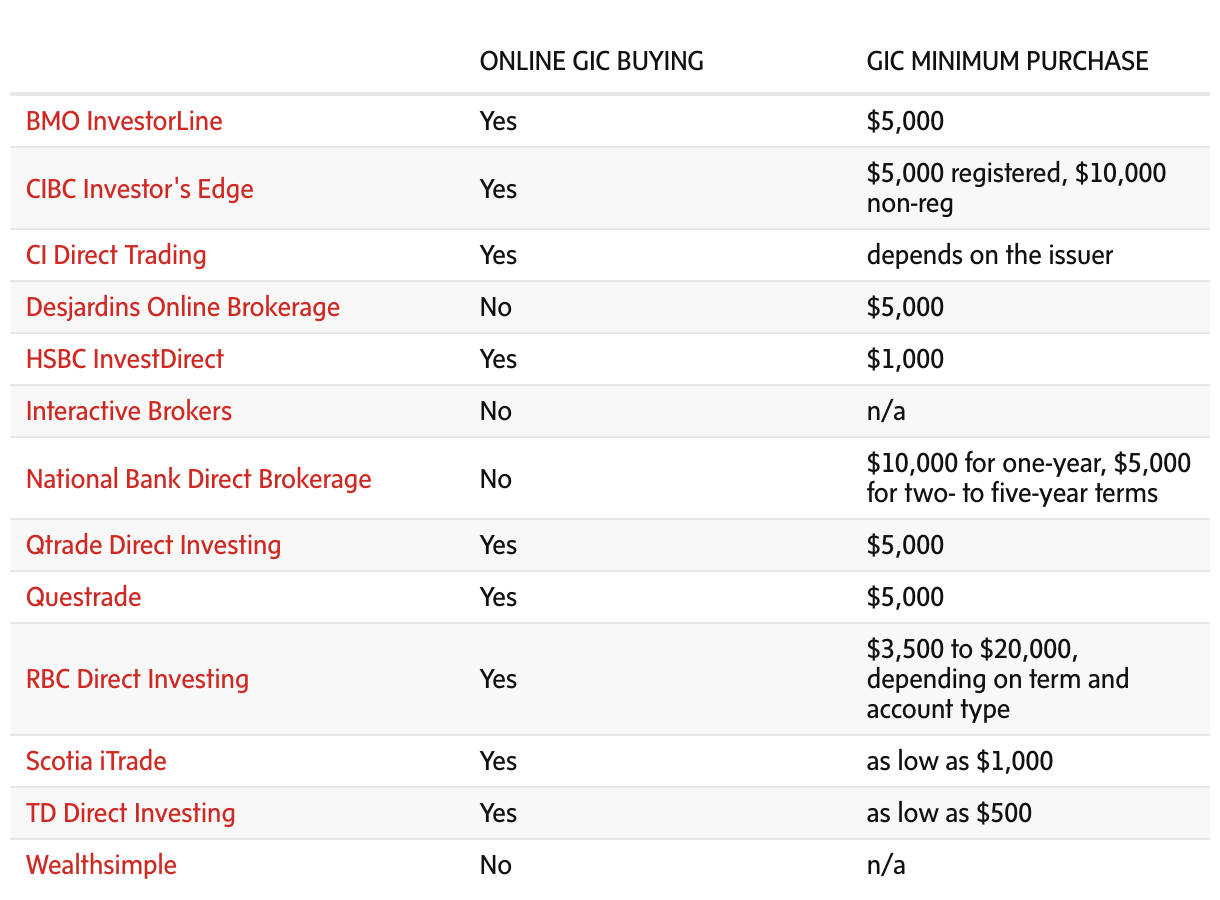Click the Online GIC Buying column header

[x=592, y=61]
